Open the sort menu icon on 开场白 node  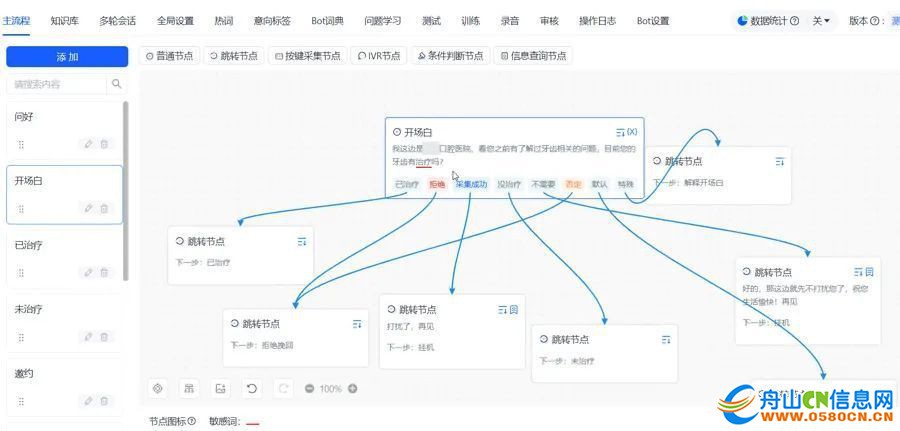(x=619, y=132)
